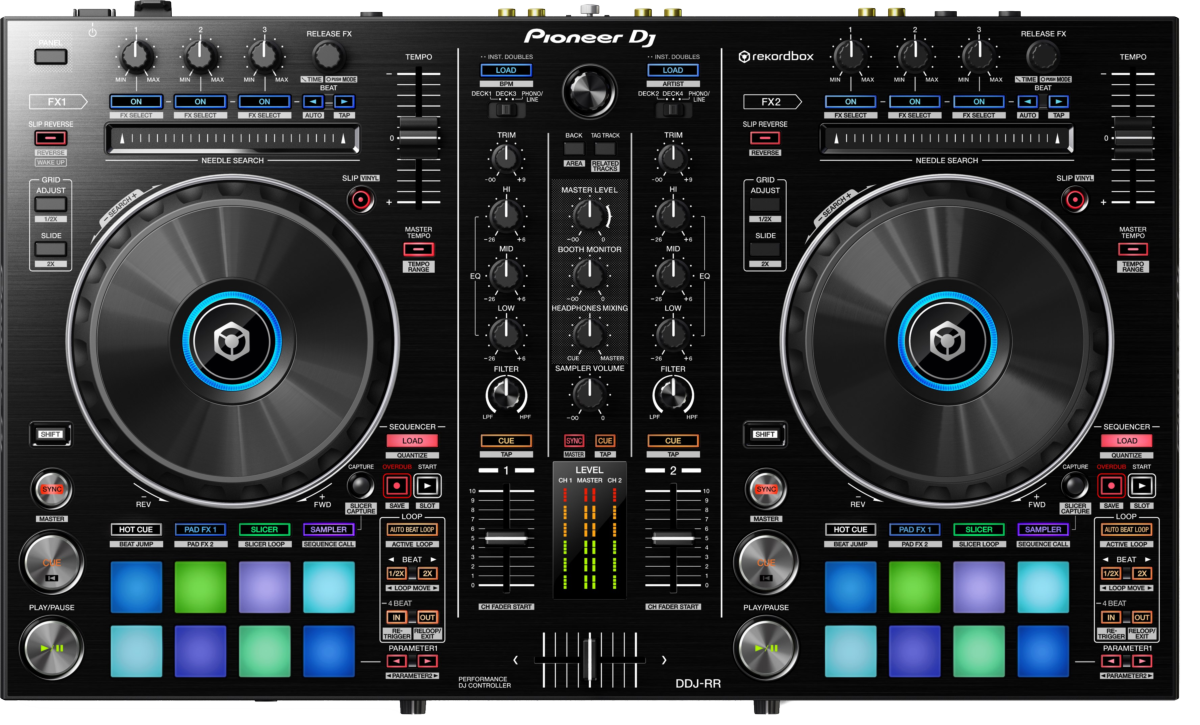Click the crossfader handle
The height and width of the screenshot is (725, 1200).
[x=589, y=660]
